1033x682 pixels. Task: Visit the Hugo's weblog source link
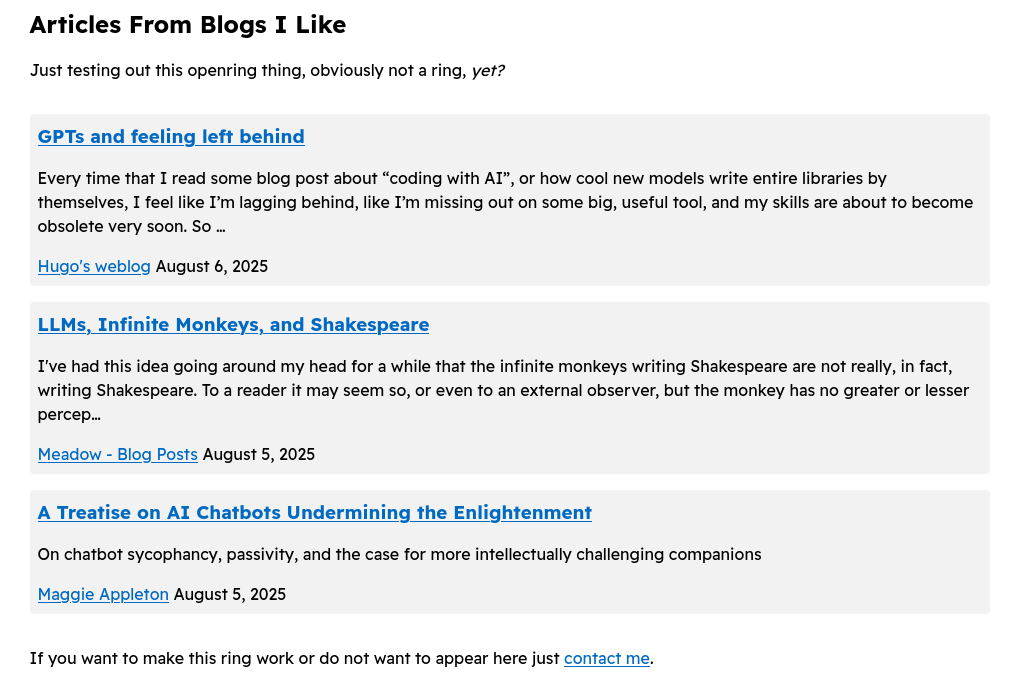(94, 266)
